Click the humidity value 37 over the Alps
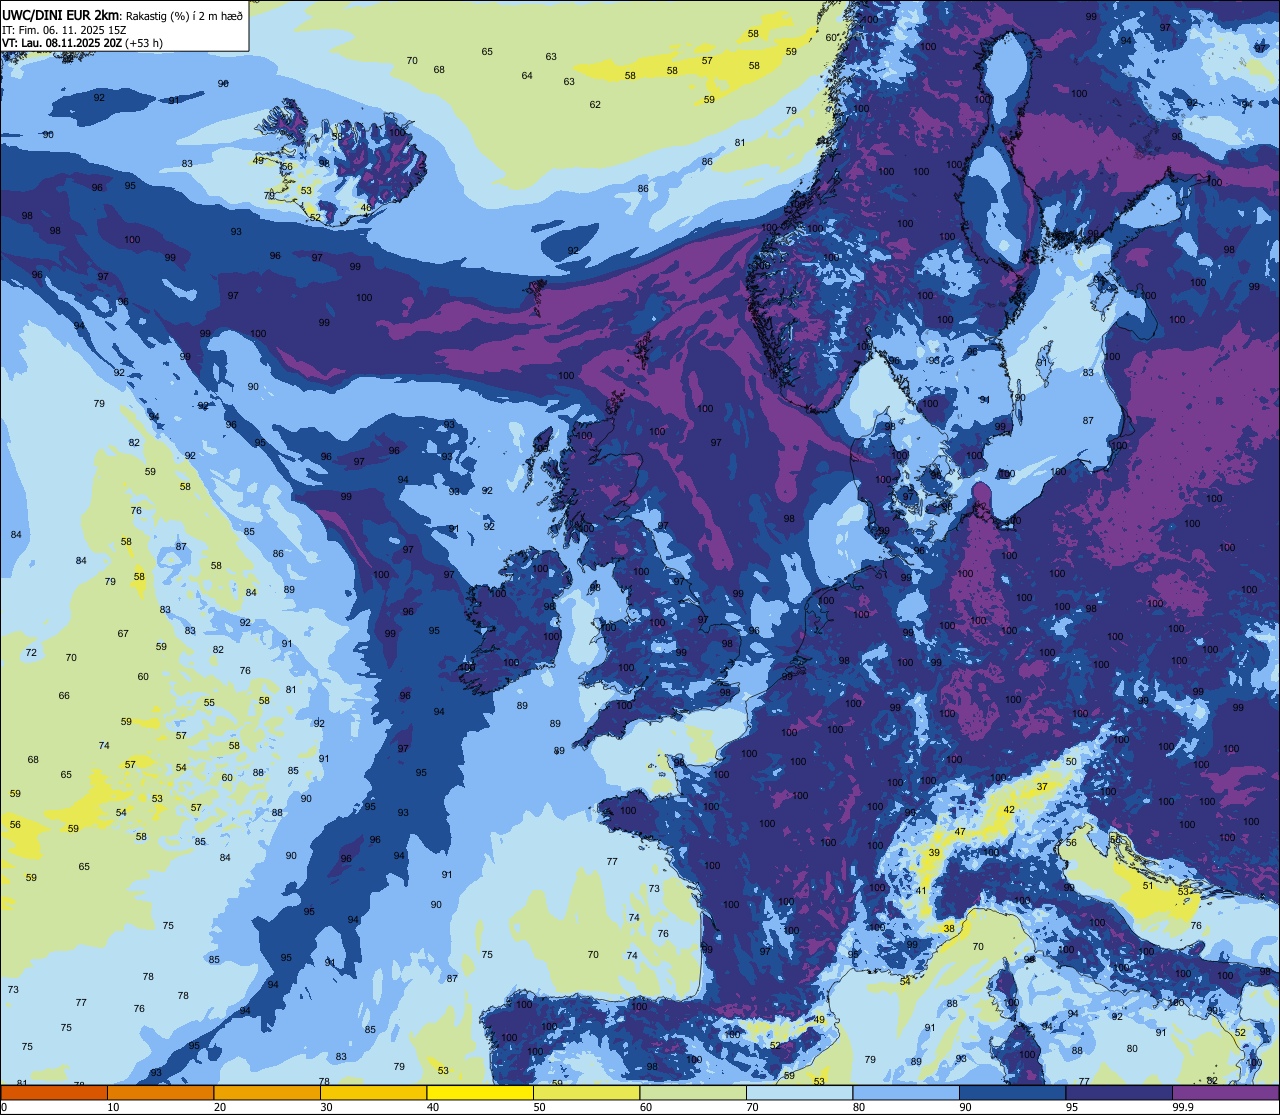This screenshot has height=1115, width=1280. pyautogui.click(x=1042, y=787)
